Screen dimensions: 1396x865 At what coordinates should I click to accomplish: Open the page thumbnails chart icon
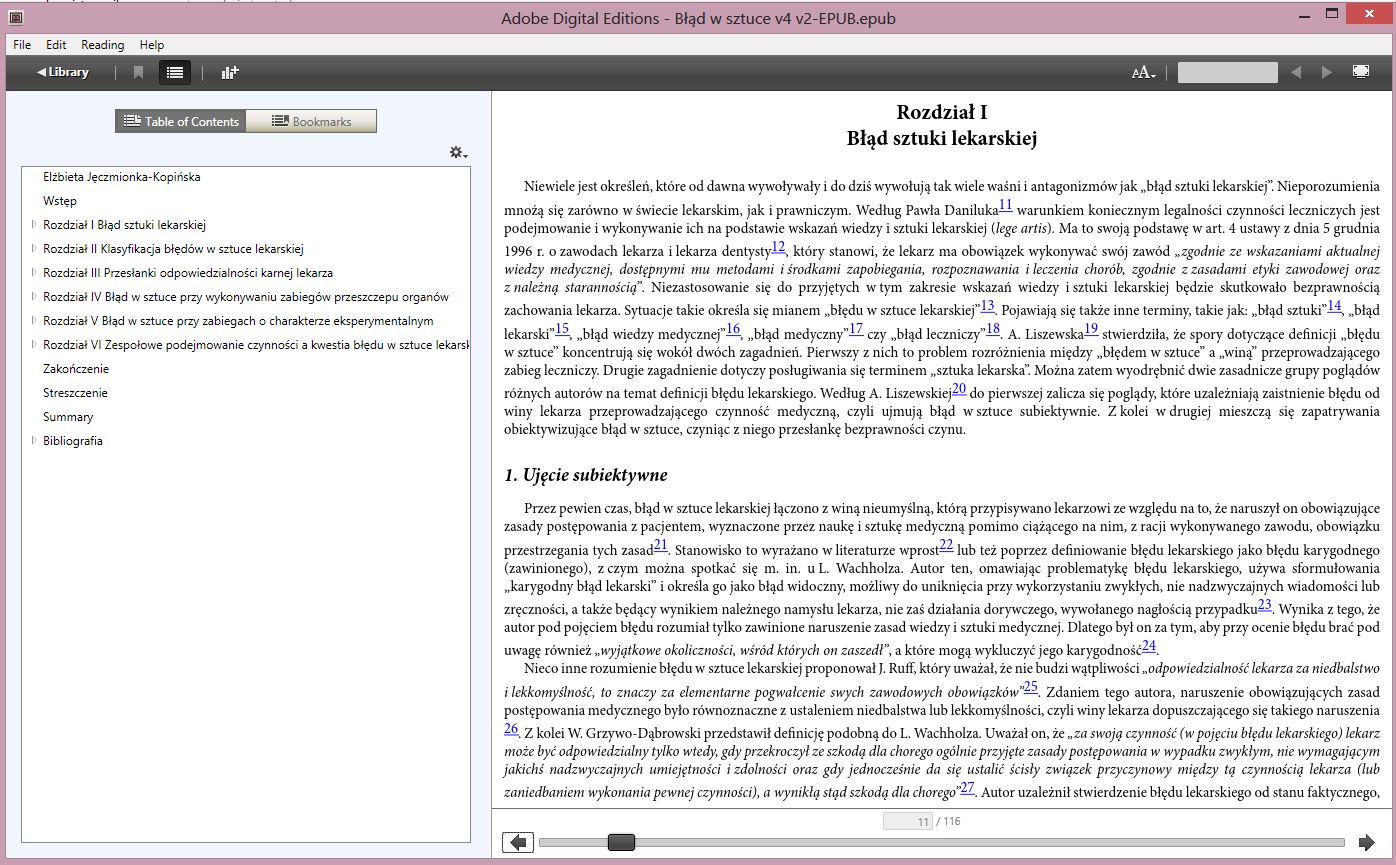(x=230, y=72)
